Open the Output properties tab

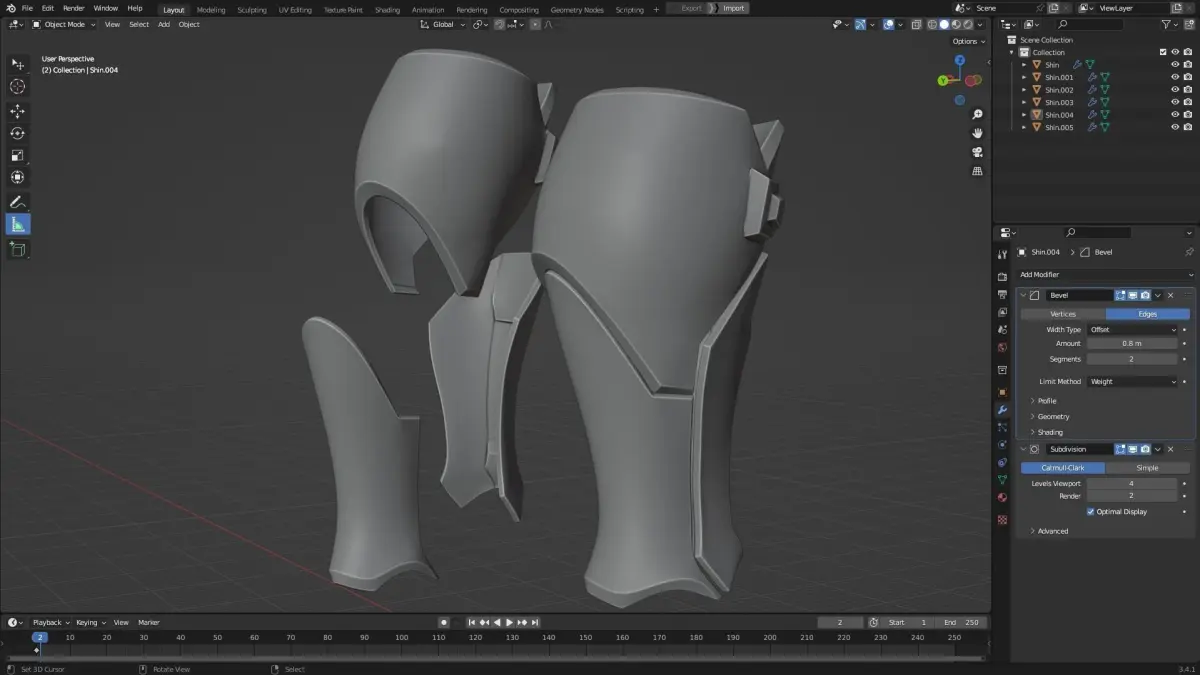1002,294
